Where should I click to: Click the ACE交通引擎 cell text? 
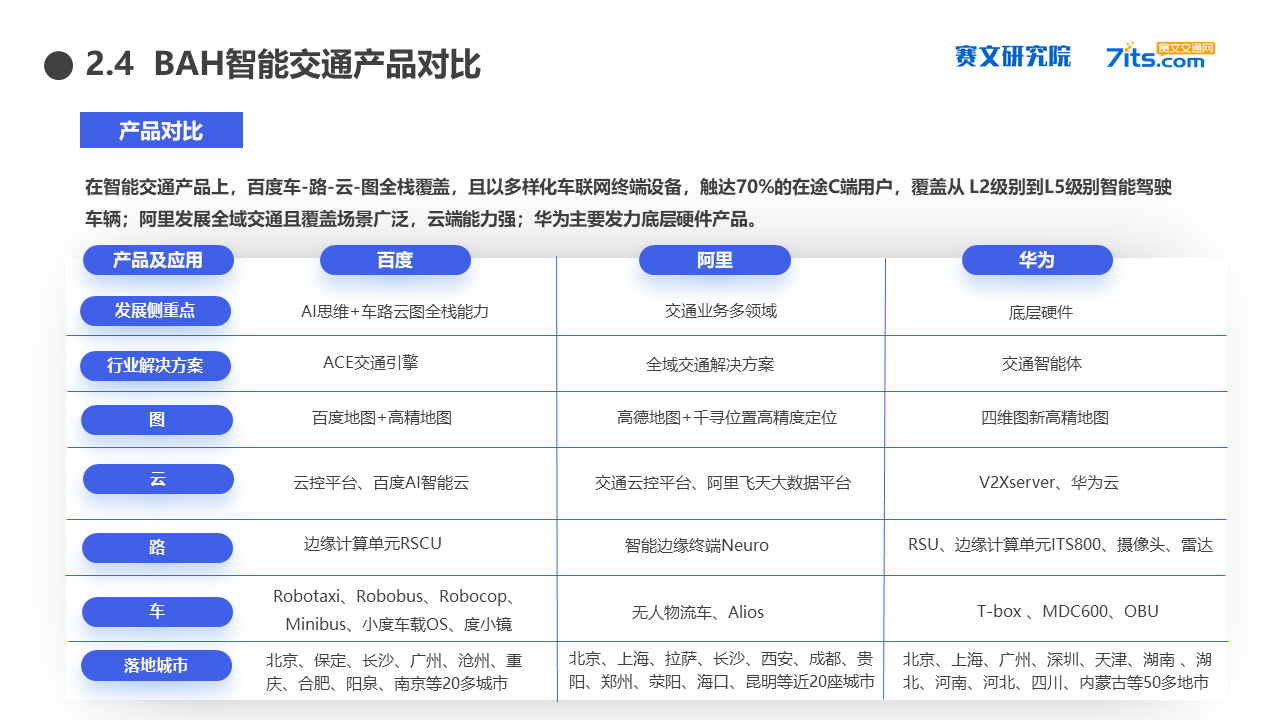(x=371, y=363)
